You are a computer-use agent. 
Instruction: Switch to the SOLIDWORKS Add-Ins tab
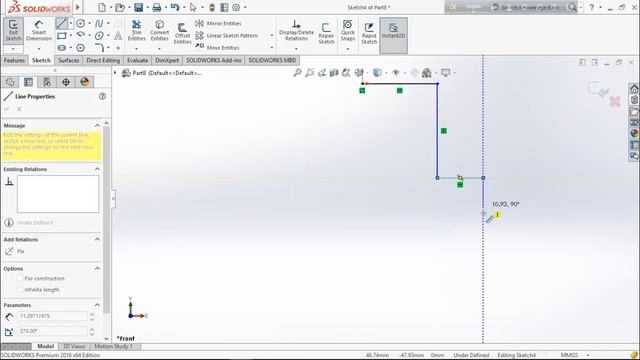(x=214, y=60)
